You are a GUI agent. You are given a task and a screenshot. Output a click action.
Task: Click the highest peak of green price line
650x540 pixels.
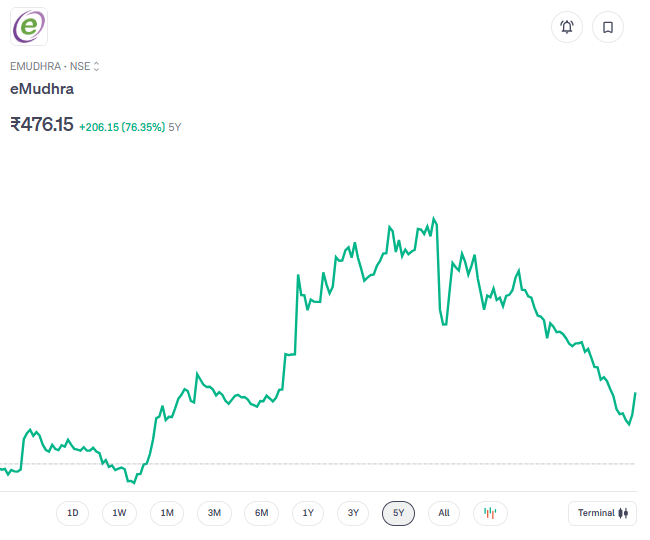pyautogui.click(x=433, y=218)
